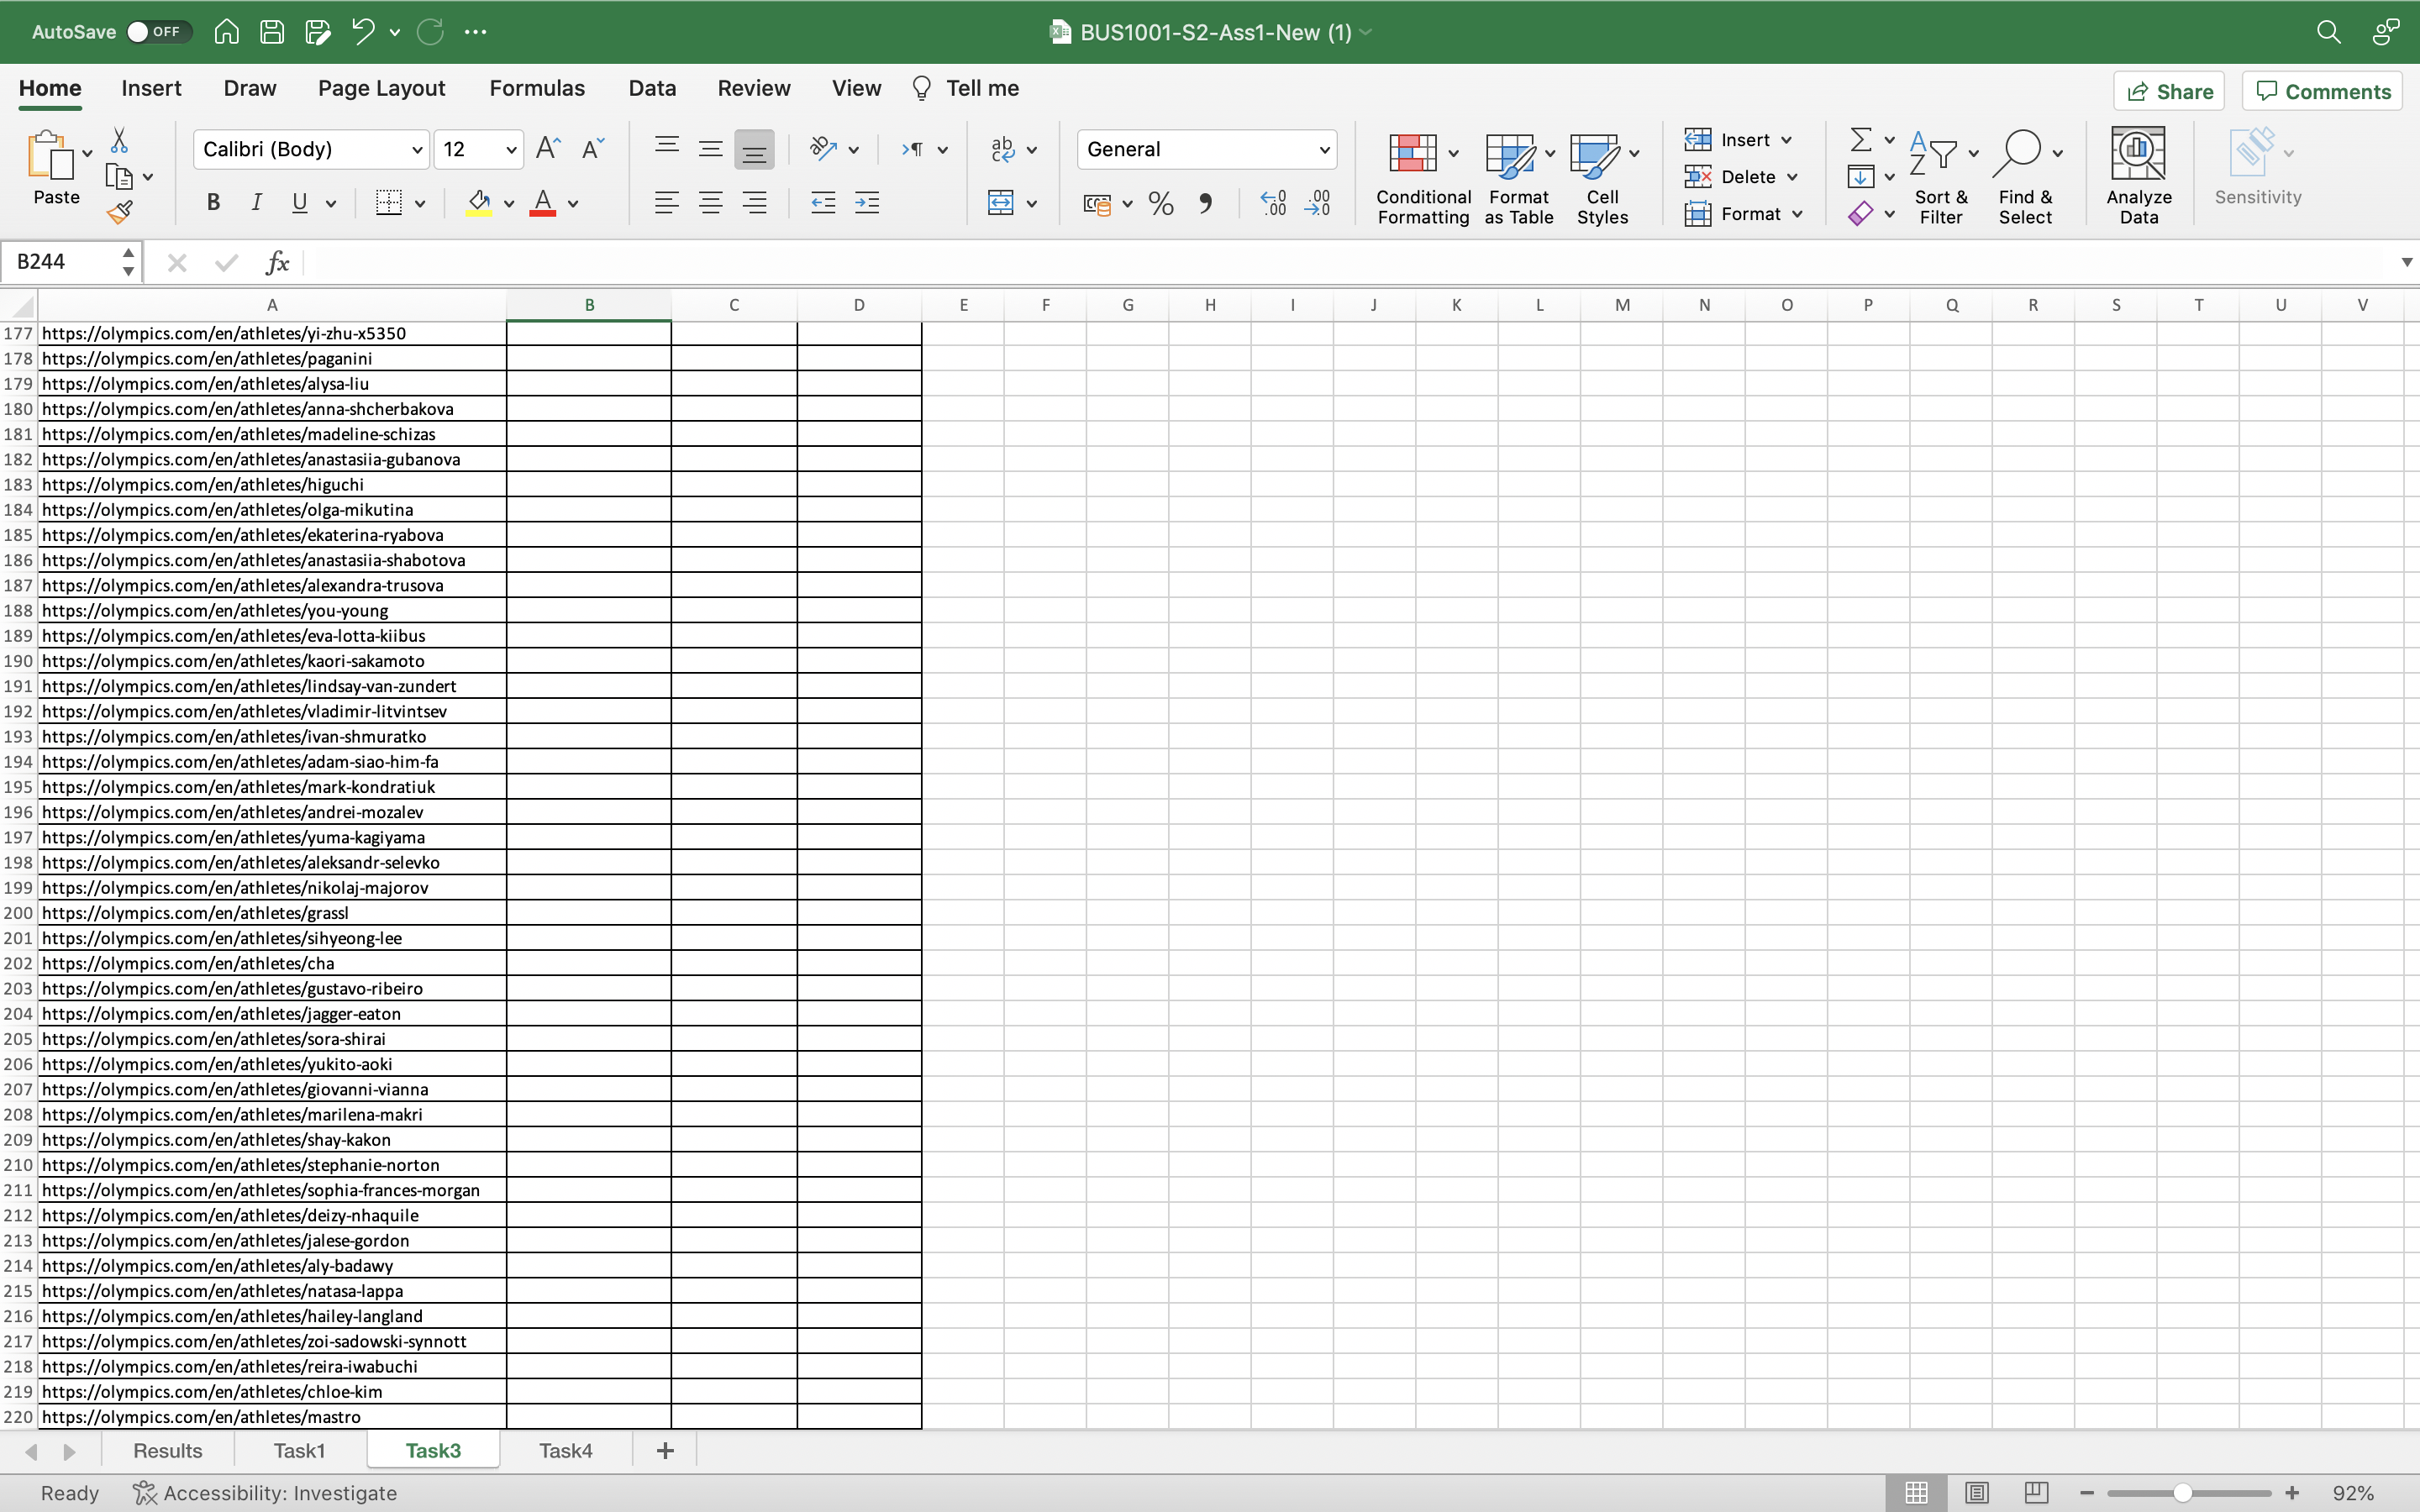This screenshot has height=1512, width=2420.
Task: Click the Merge & Center icon
Action: [x=1000, y=203]
